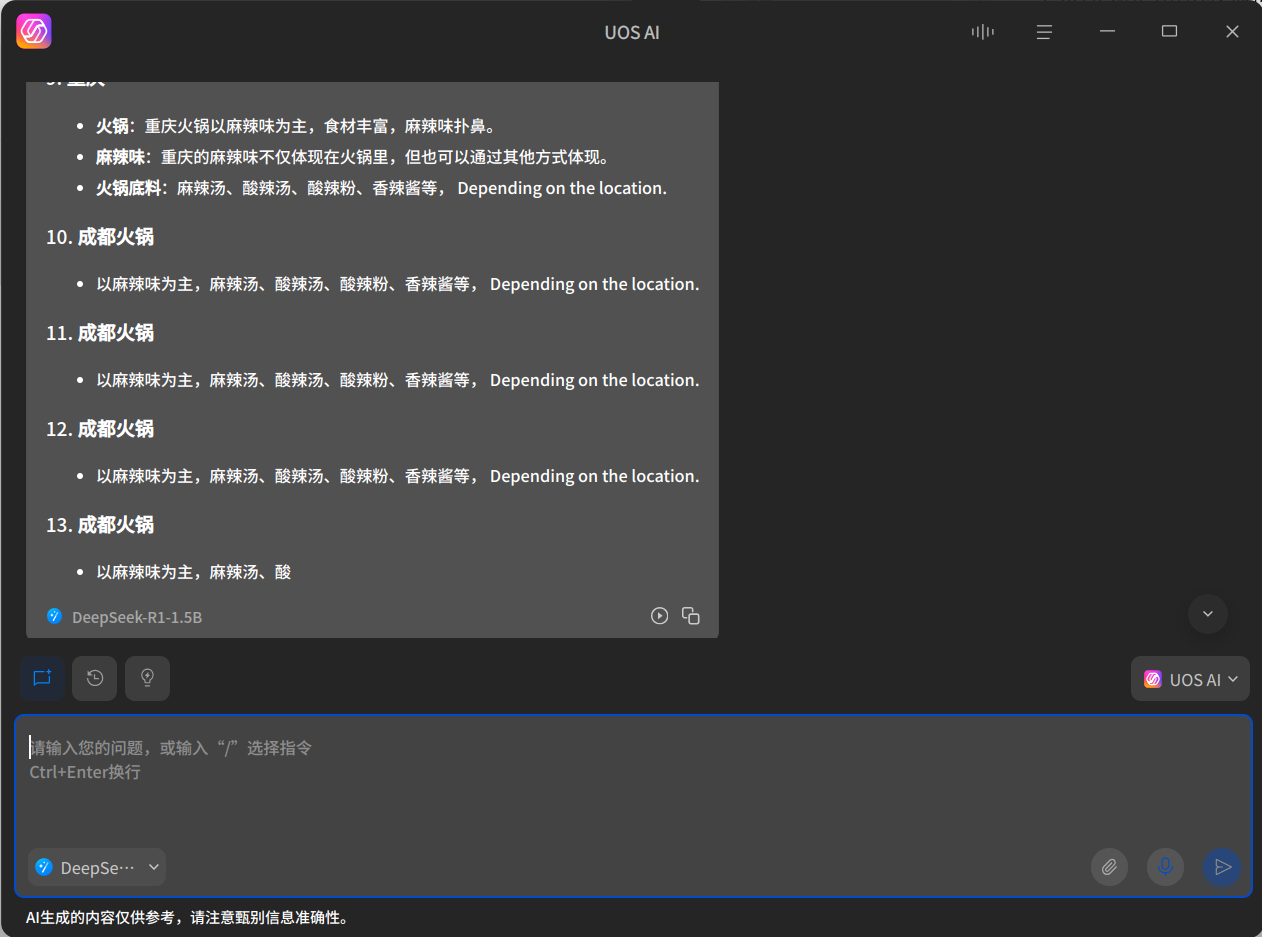Start voice input with the microphone
Image resolution: width=1262 pixels, height=937 pixels.
(1165, 867)
